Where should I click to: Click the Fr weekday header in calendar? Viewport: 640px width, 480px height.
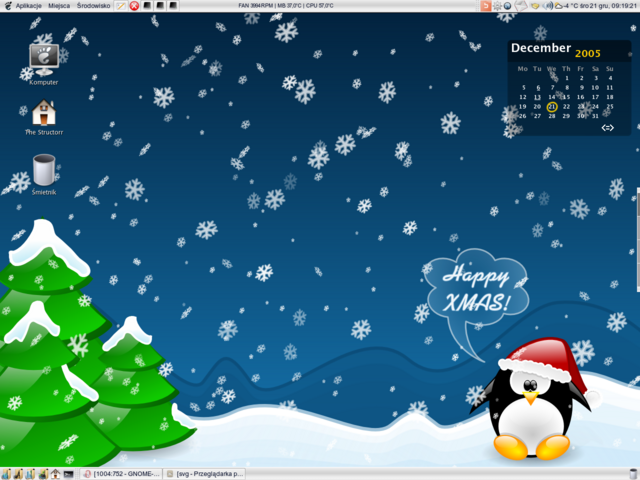pos(580,69)
